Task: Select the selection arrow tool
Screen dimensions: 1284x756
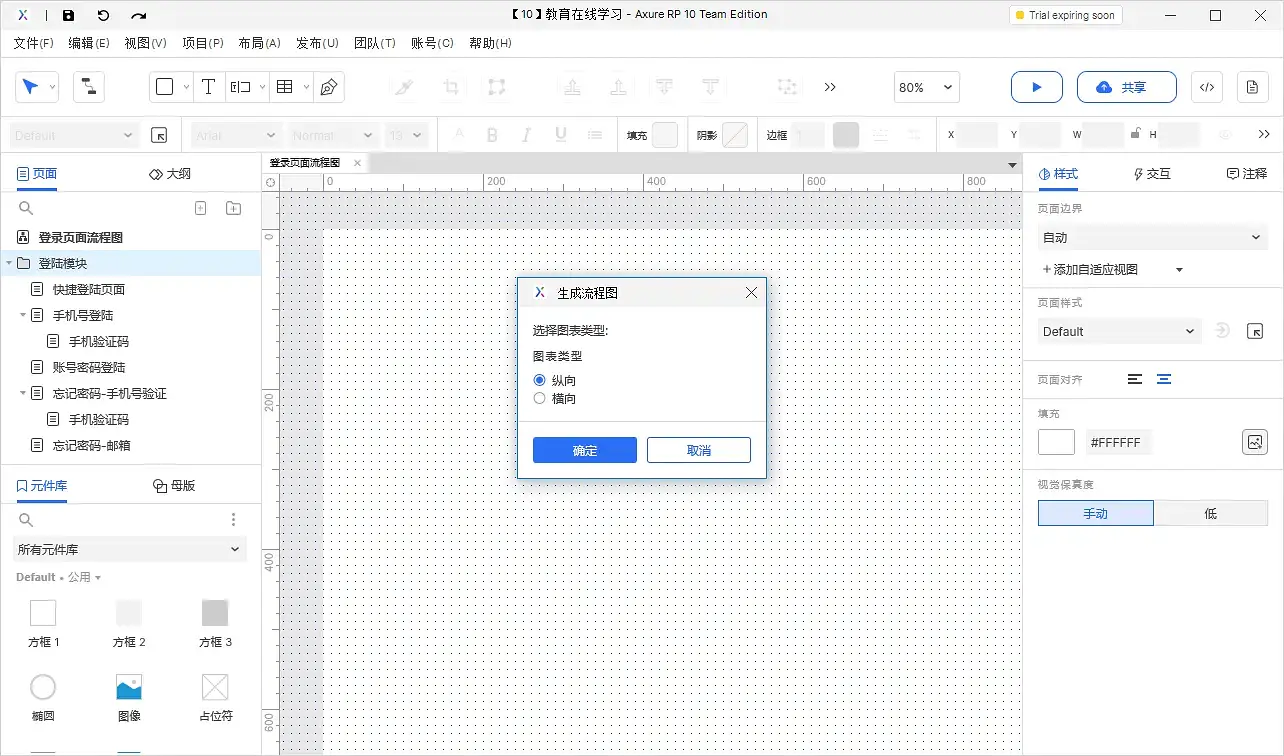Action: 30,86
